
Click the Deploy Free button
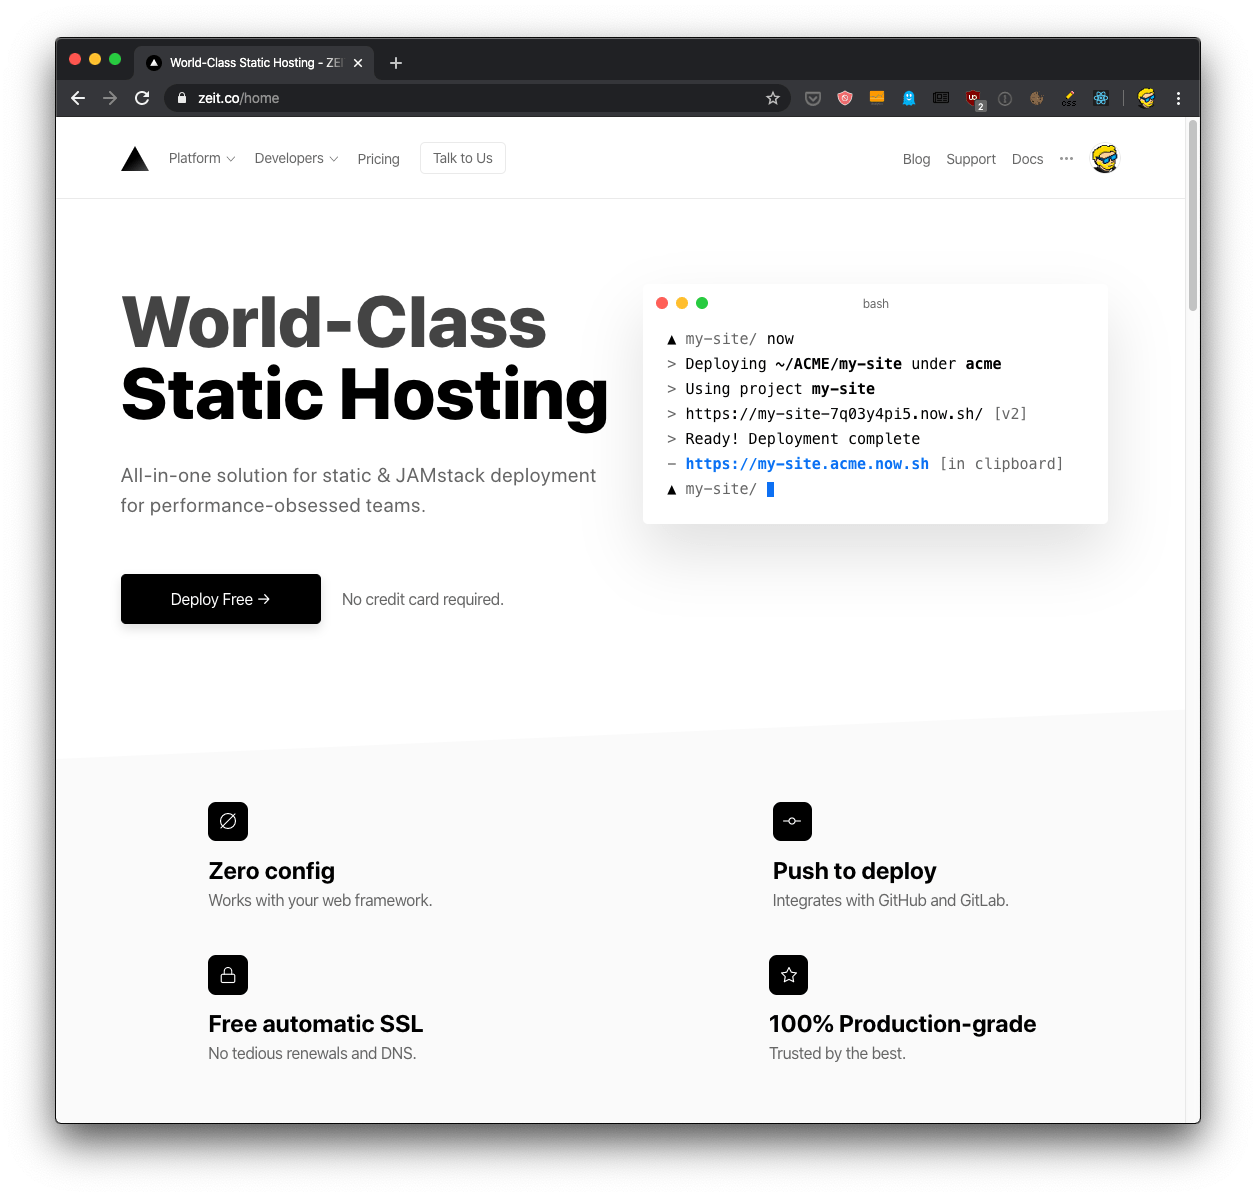point(221,599)
